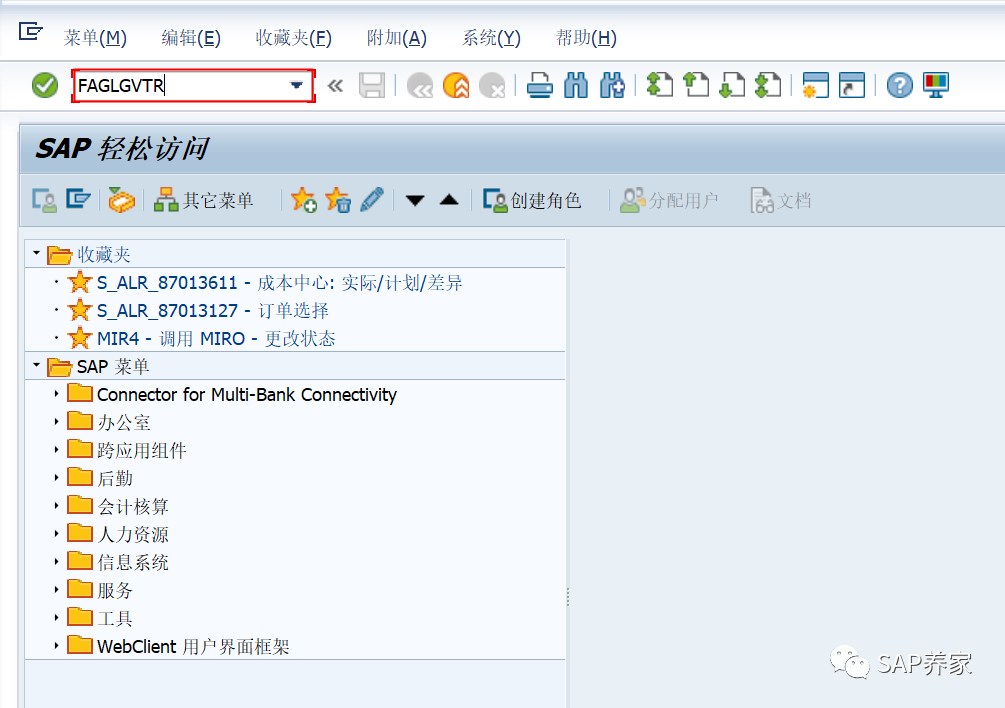Image resolution: width=1005 pixels, height=708 pixels.
Task: Open the command field history dropdown arrow
Action: (x=297, y=85)
